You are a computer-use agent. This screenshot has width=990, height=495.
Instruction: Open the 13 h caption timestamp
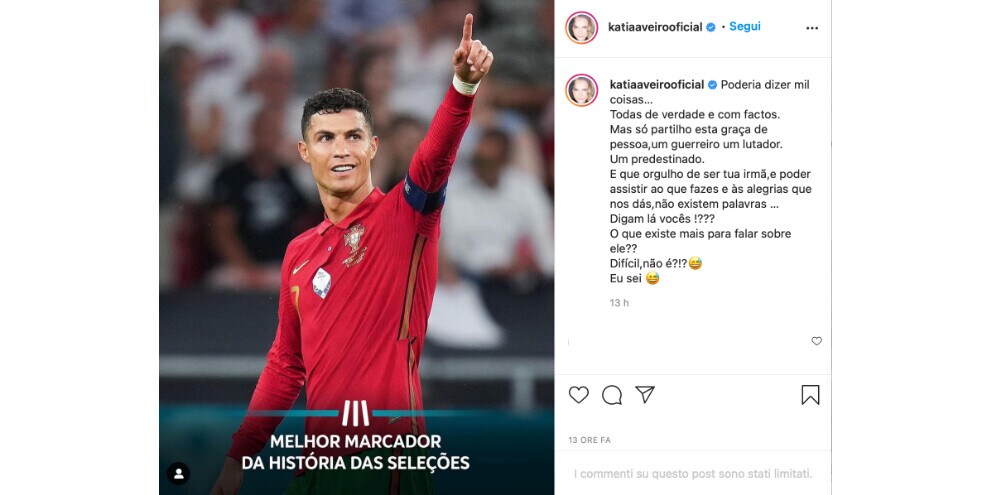619,303
